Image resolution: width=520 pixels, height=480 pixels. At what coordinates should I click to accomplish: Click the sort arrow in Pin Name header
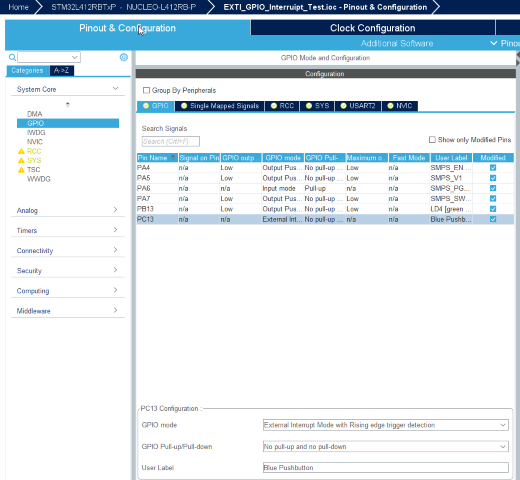point(173,157)
